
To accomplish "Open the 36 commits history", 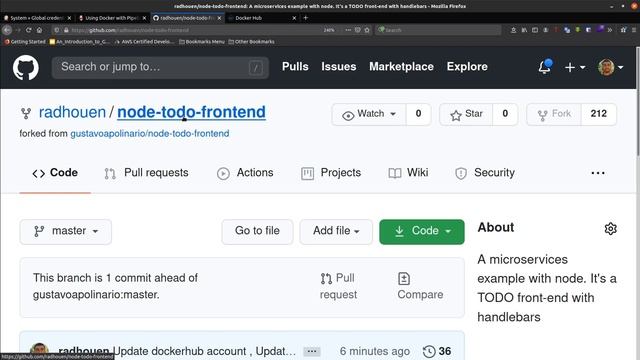I will (437, 351).
